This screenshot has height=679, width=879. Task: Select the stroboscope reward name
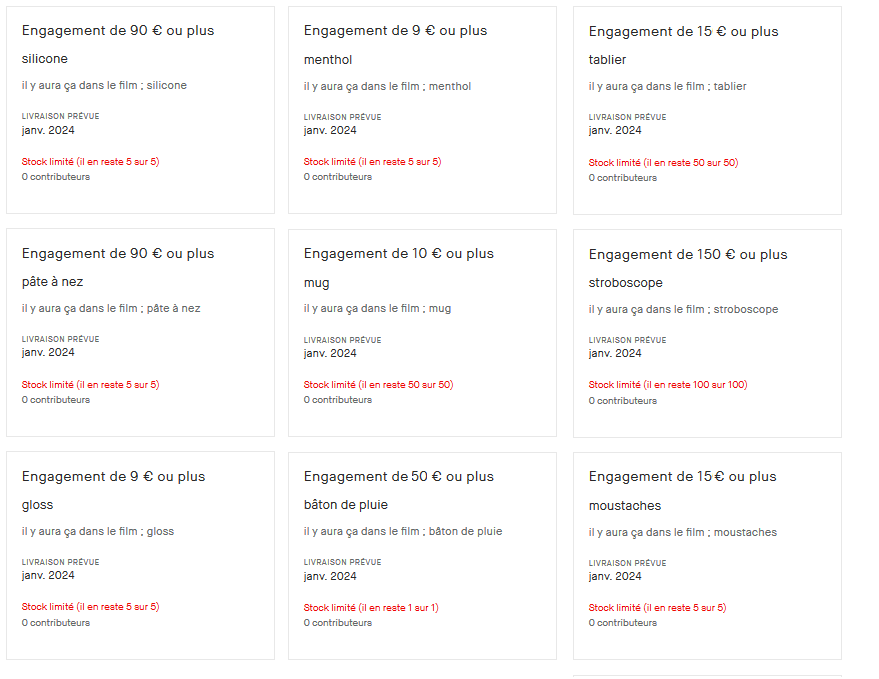625,283
